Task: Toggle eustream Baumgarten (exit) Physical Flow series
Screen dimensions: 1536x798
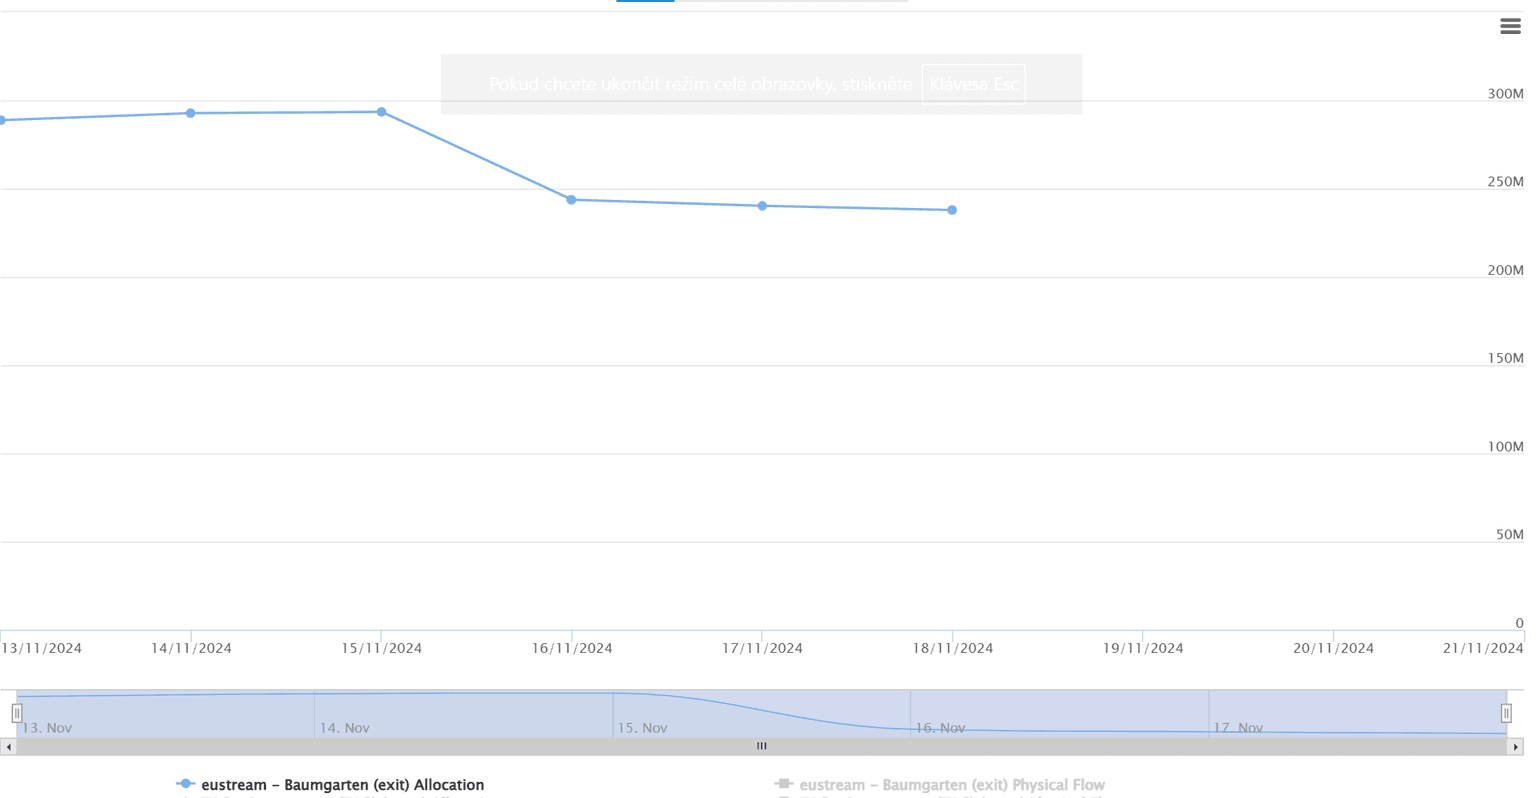Action: (x=951, y=785)
